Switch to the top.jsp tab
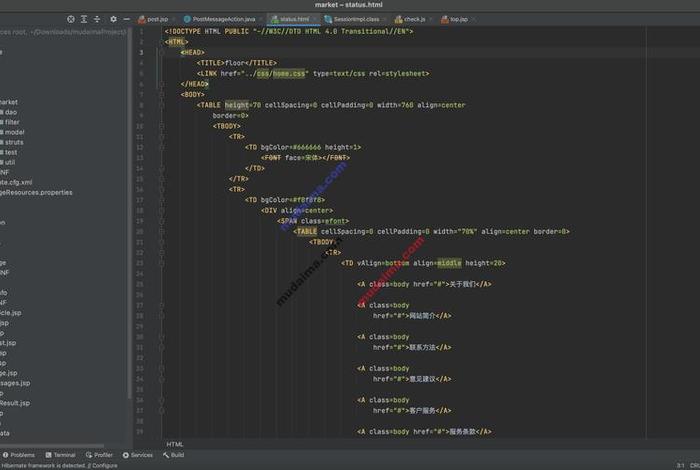 tap(458, 19)
